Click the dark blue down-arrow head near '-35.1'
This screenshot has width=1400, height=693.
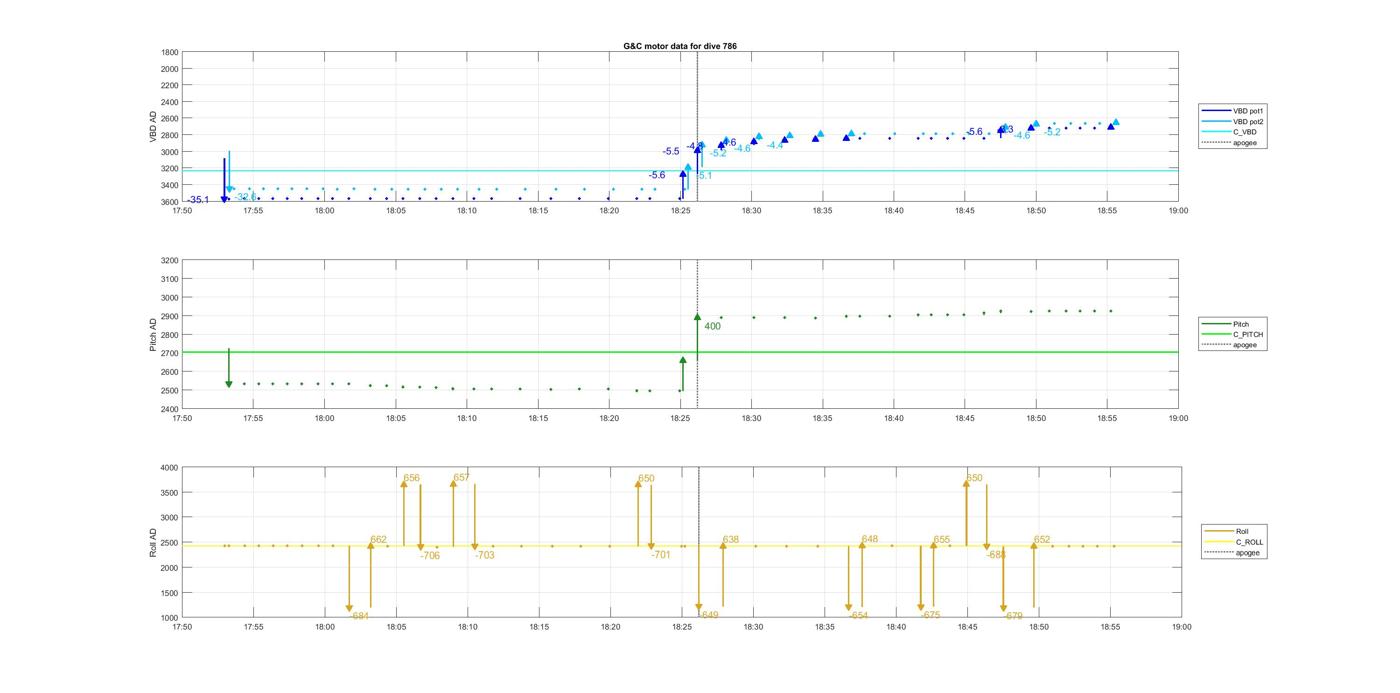224,198
